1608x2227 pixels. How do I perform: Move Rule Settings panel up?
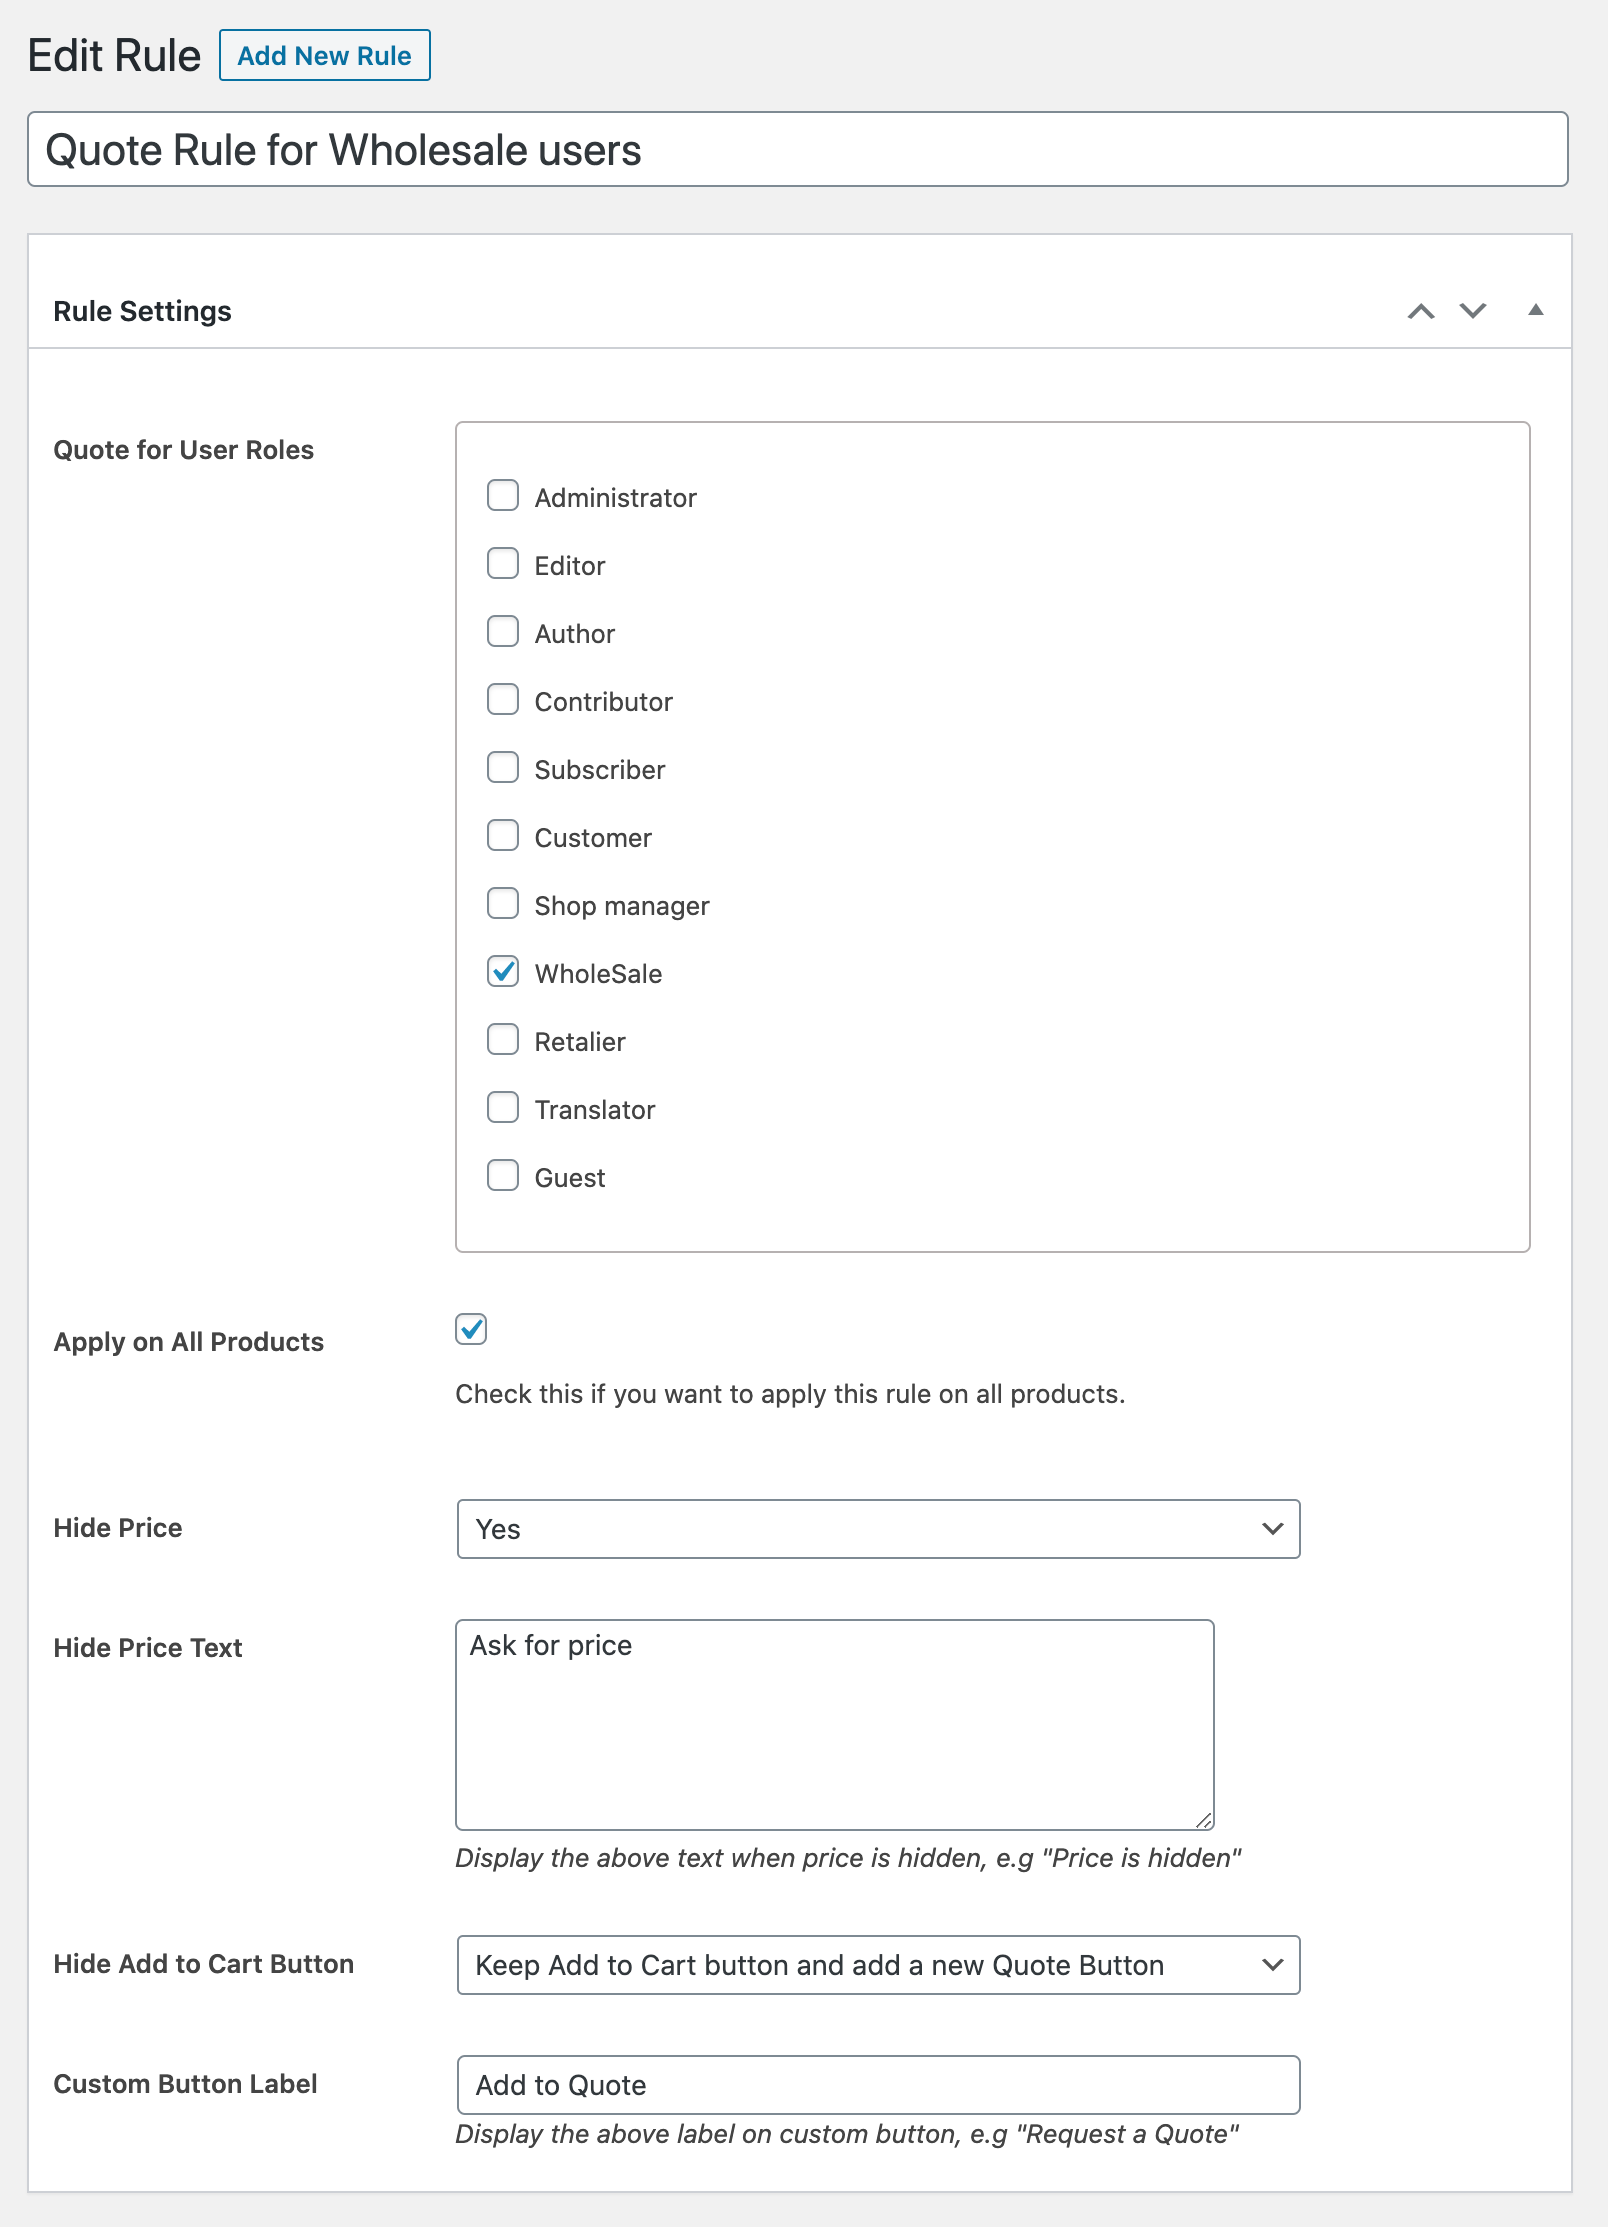coord(1421,311)
